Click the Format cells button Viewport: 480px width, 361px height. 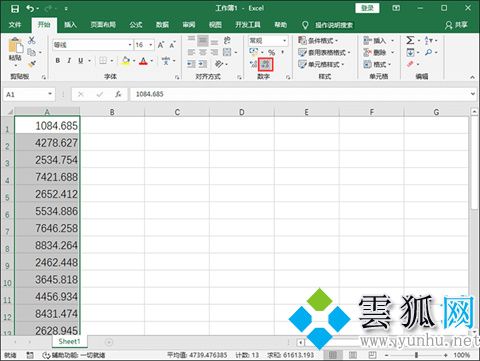click(x=377, y=64)
